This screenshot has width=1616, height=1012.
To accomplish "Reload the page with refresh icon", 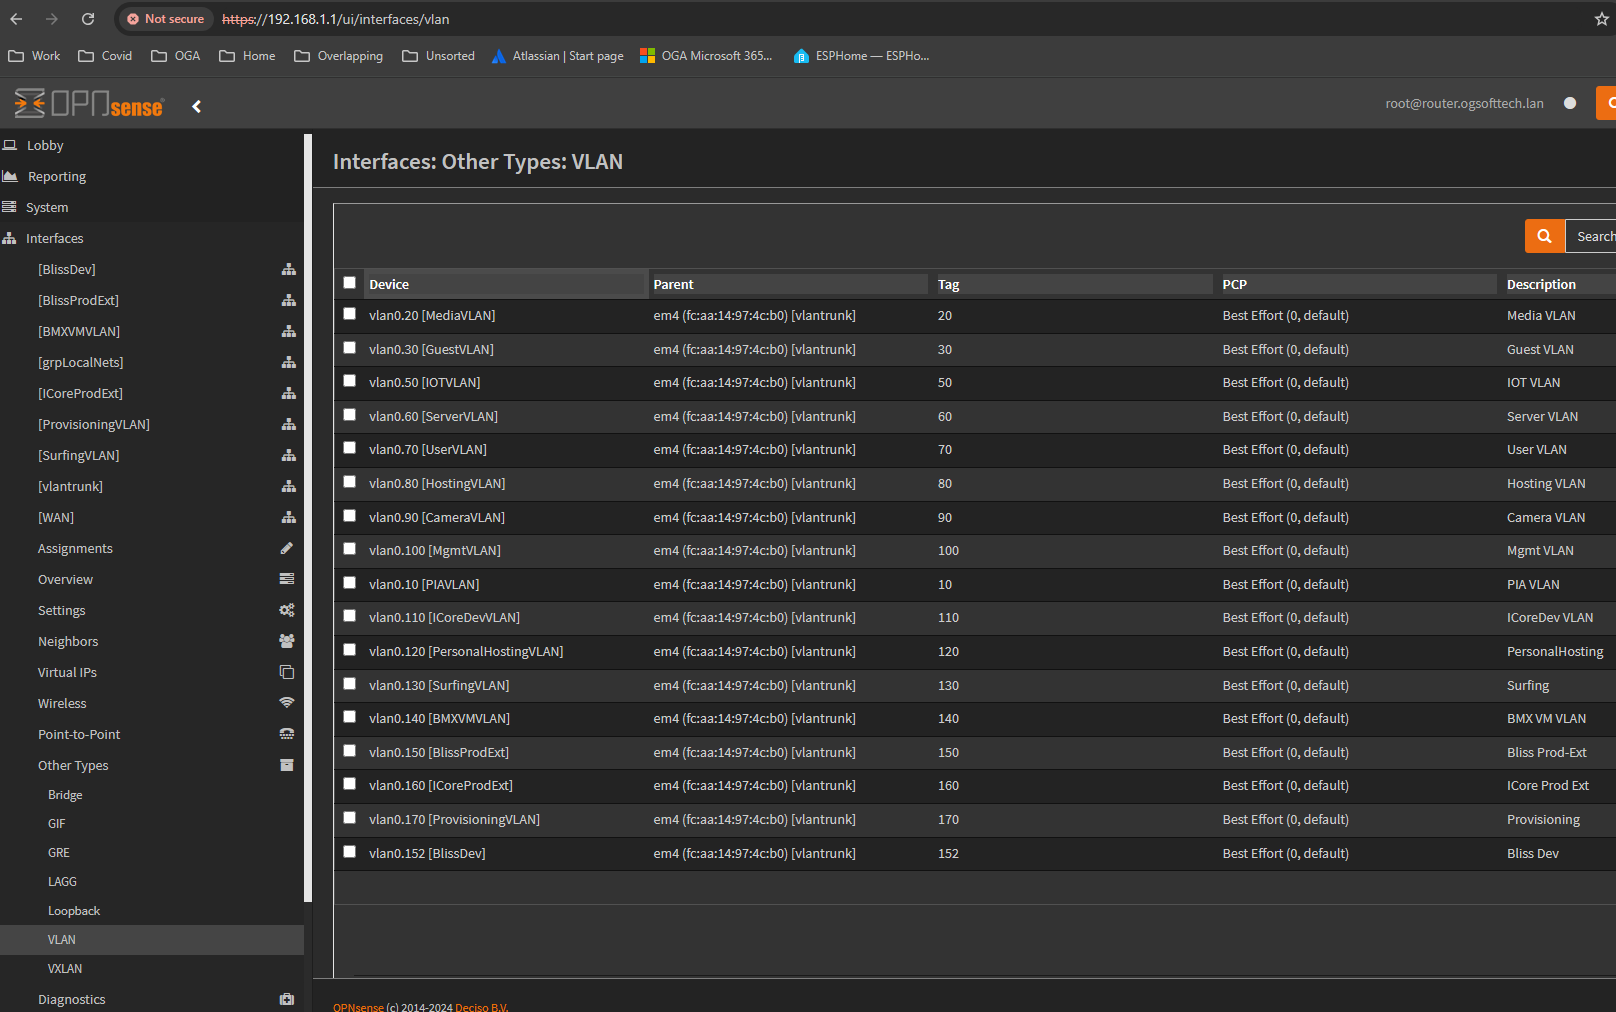I will pyautogui.click(x=88, y=19).
